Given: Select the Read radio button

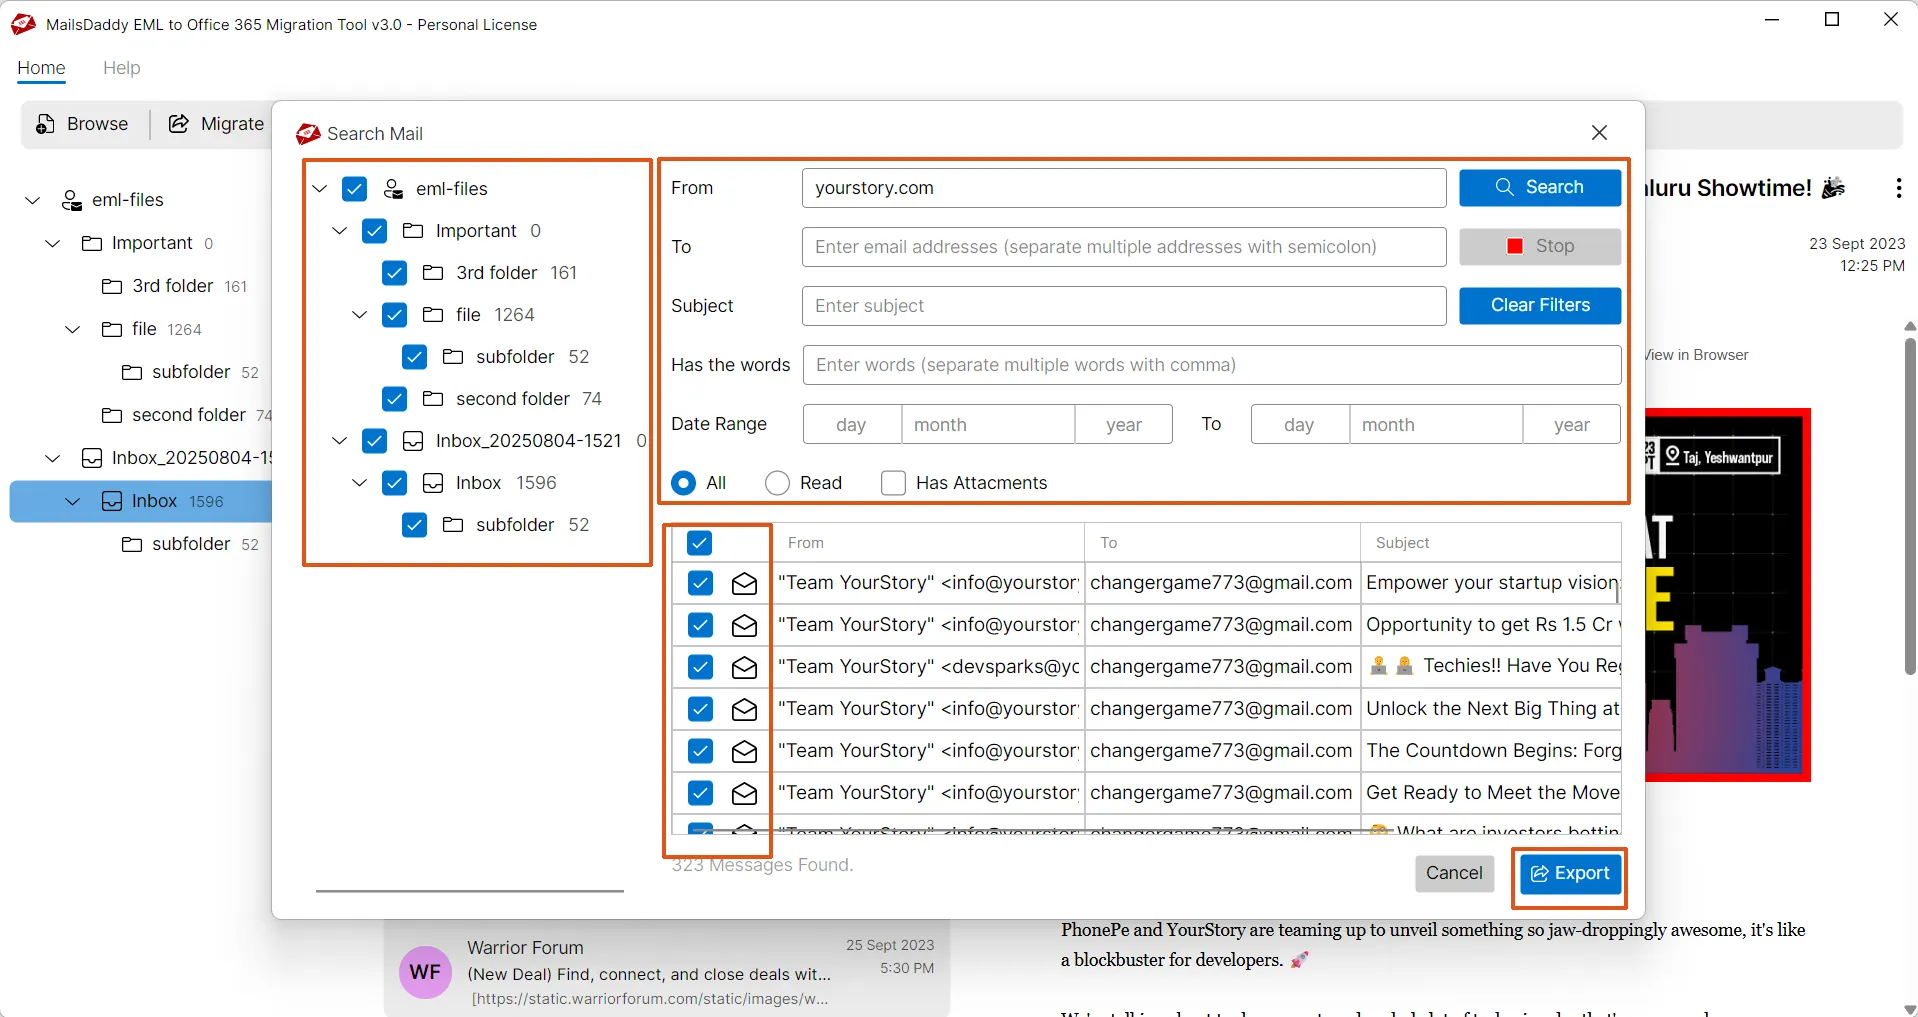Looking at the screenshot, I should [777, 483].
